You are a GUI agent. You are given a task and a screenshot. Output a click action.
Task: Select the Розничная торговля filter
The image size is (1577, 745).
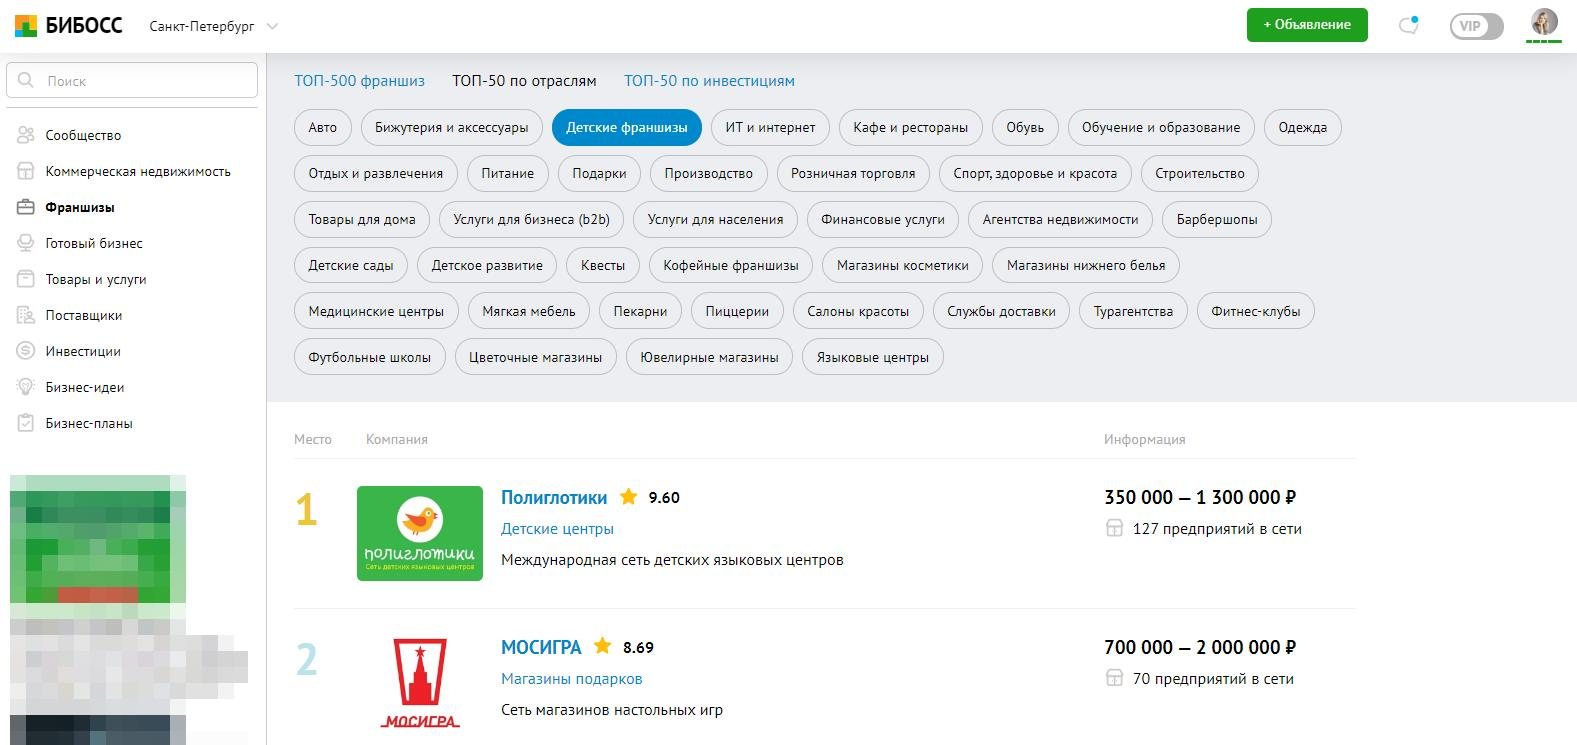[x=853, y=173]
